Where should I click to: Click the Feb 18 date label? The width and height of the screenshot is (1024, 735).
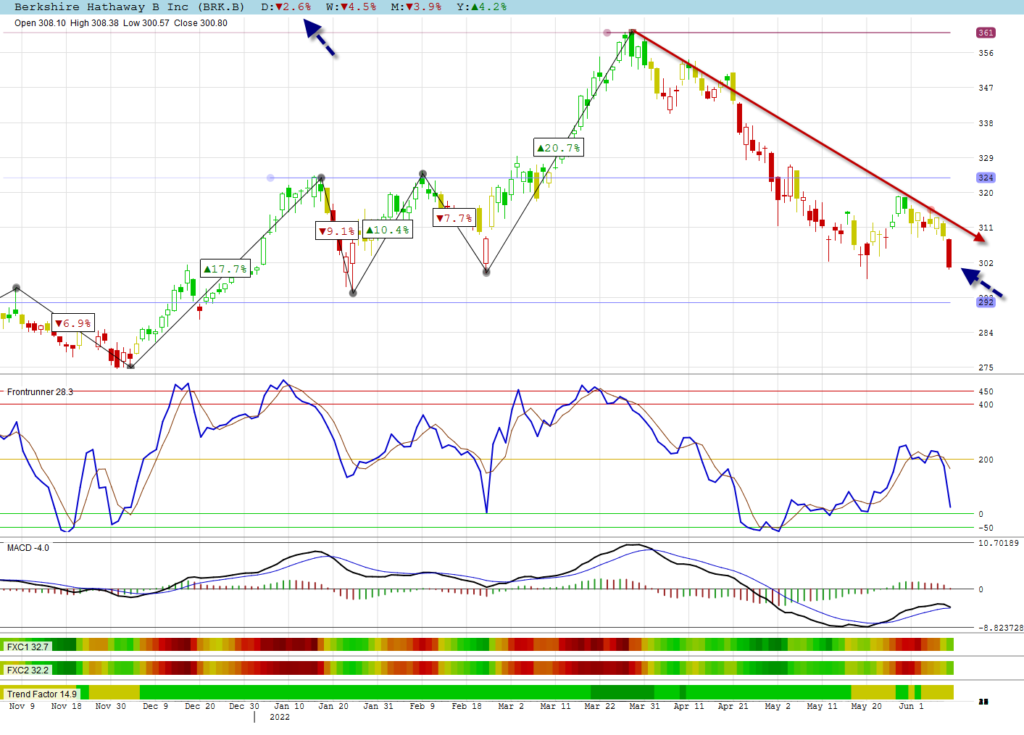pos(467,706)
